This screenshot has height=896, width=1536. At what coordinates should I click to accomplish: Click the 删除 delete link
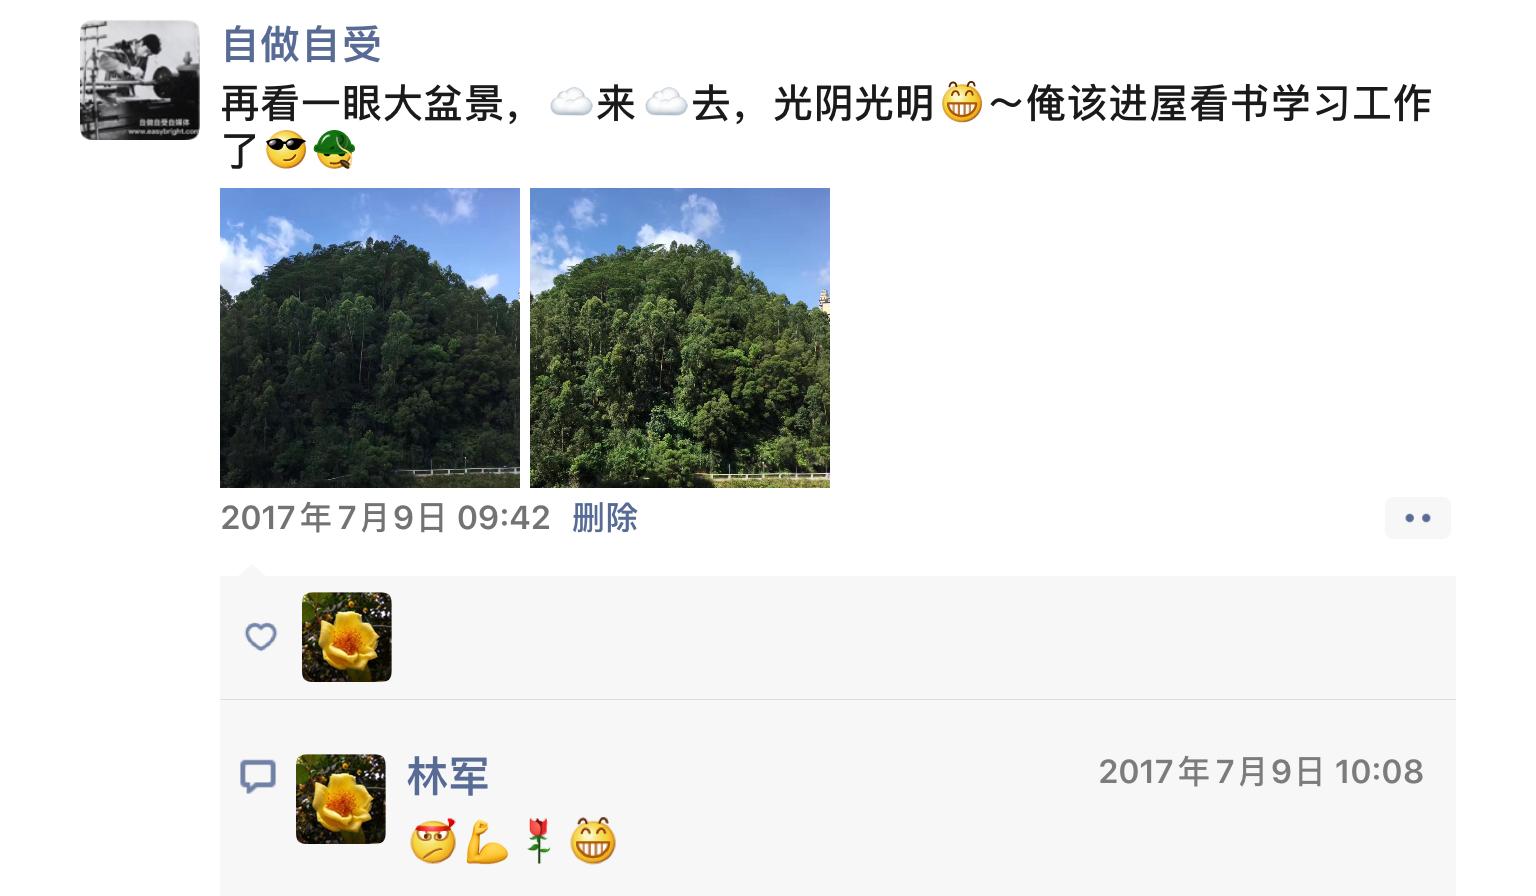tap(605, 518)
